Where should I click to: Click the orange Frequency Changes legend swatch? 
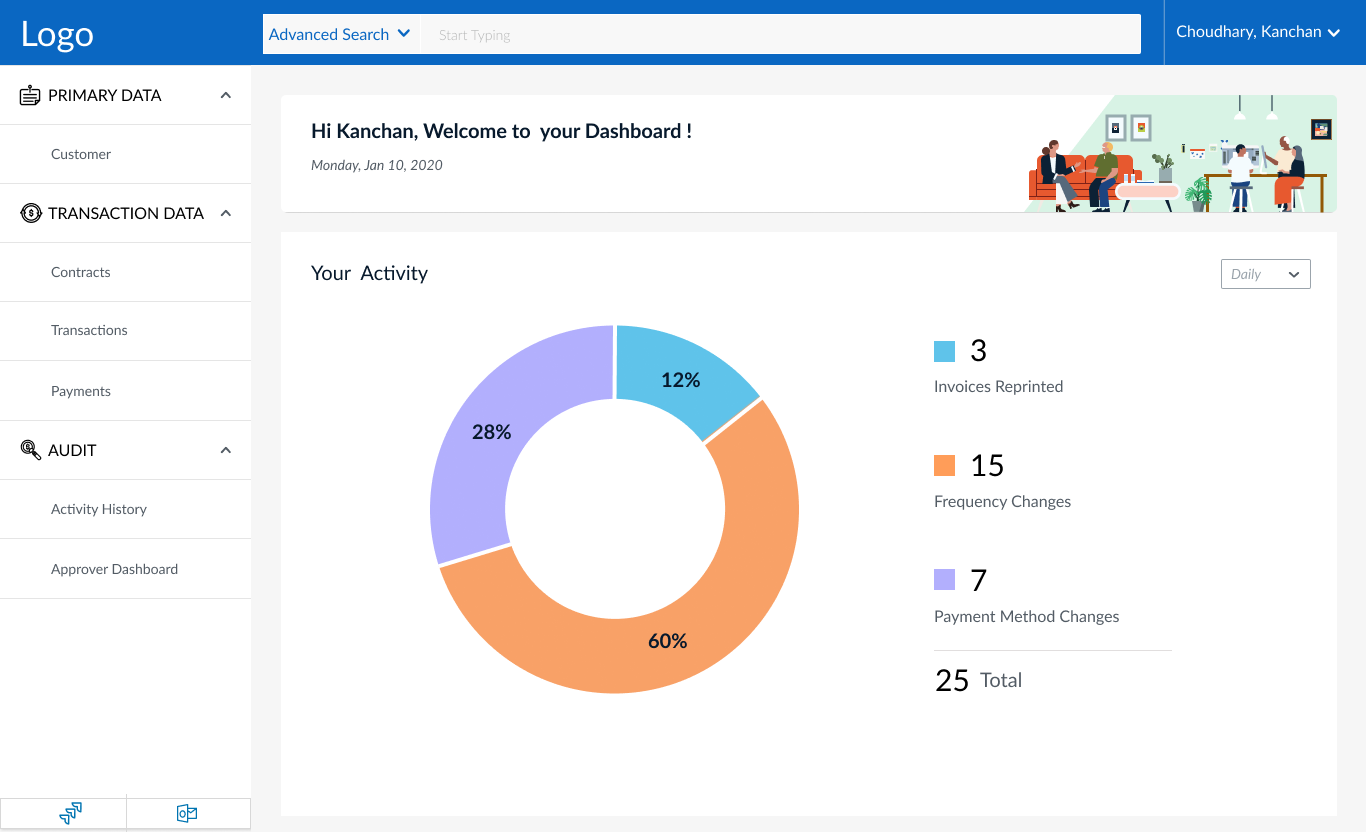pyautogui.click(x=944, y=466)
